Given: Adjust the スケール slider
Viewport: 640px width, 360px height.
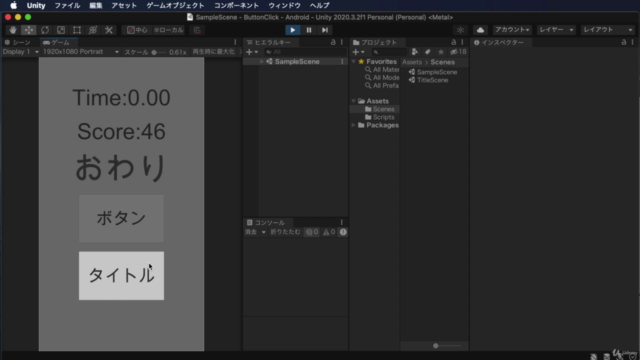Looking at the screenshot, I should point(159,52).
